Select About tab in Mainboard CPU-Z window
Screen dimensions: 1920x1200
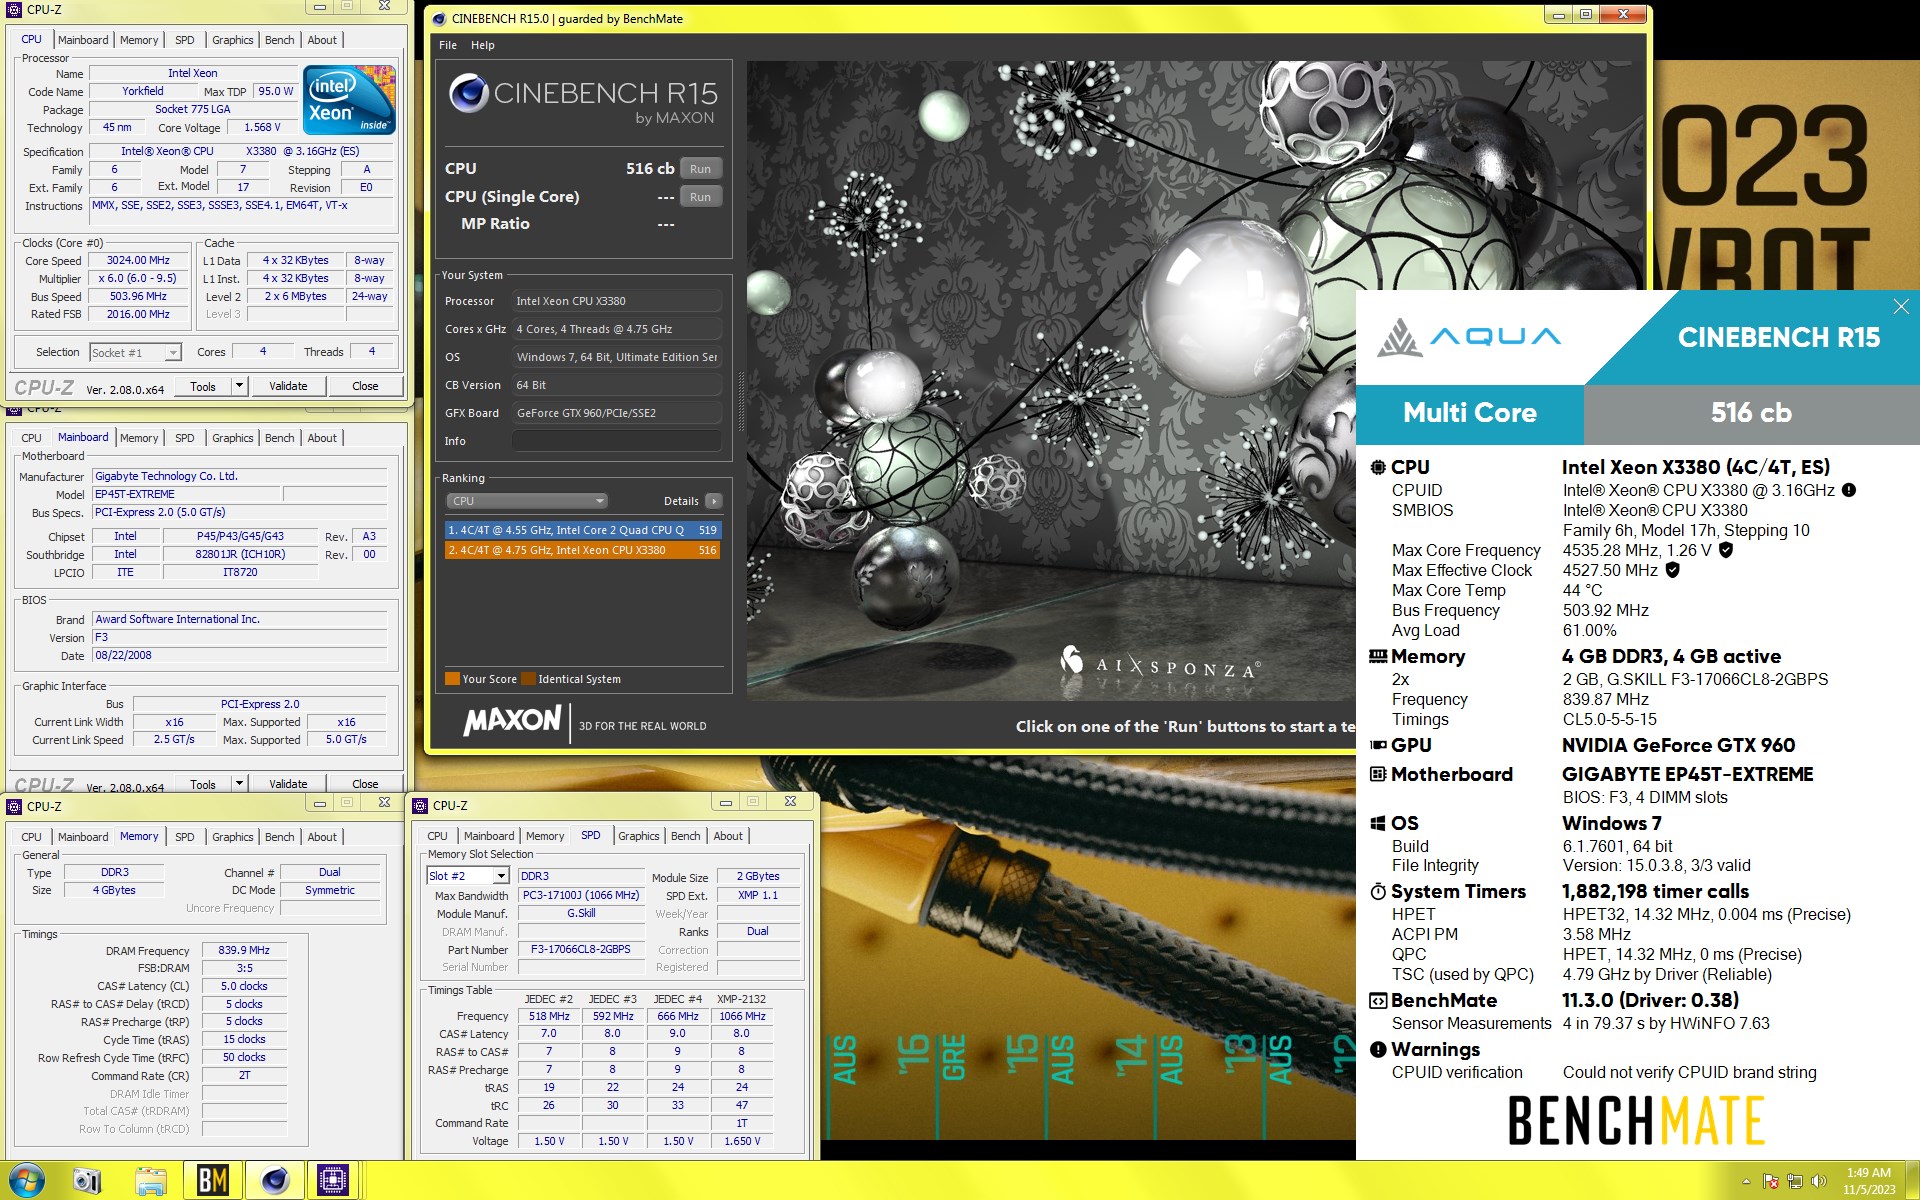click(322, 438)
